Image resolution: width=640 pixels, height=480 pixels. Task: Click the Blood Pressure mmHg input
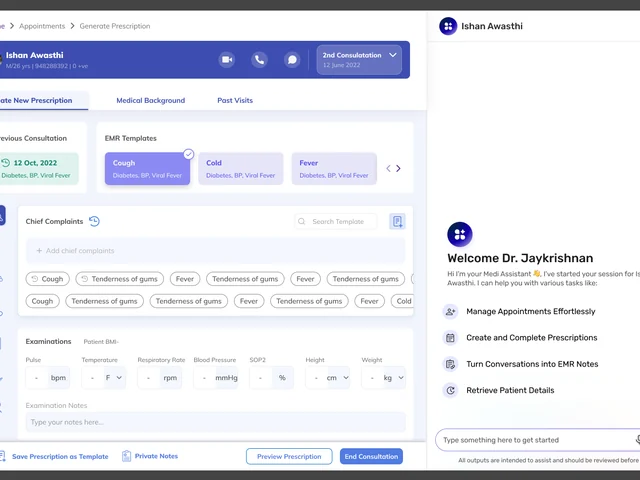coord(216,378)
